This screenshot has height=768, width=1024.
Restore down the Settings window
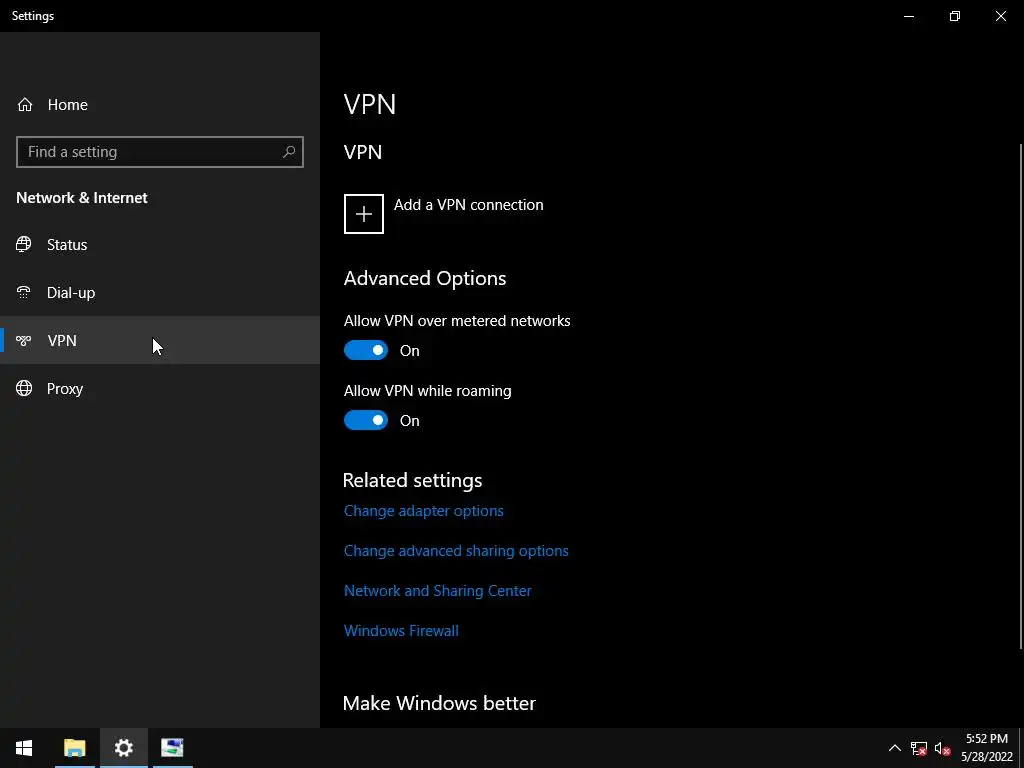955,16
